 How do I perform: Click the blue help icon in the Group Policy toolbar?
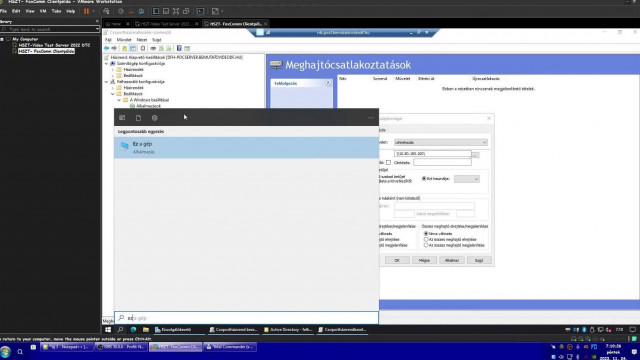(x=179, y=48)
